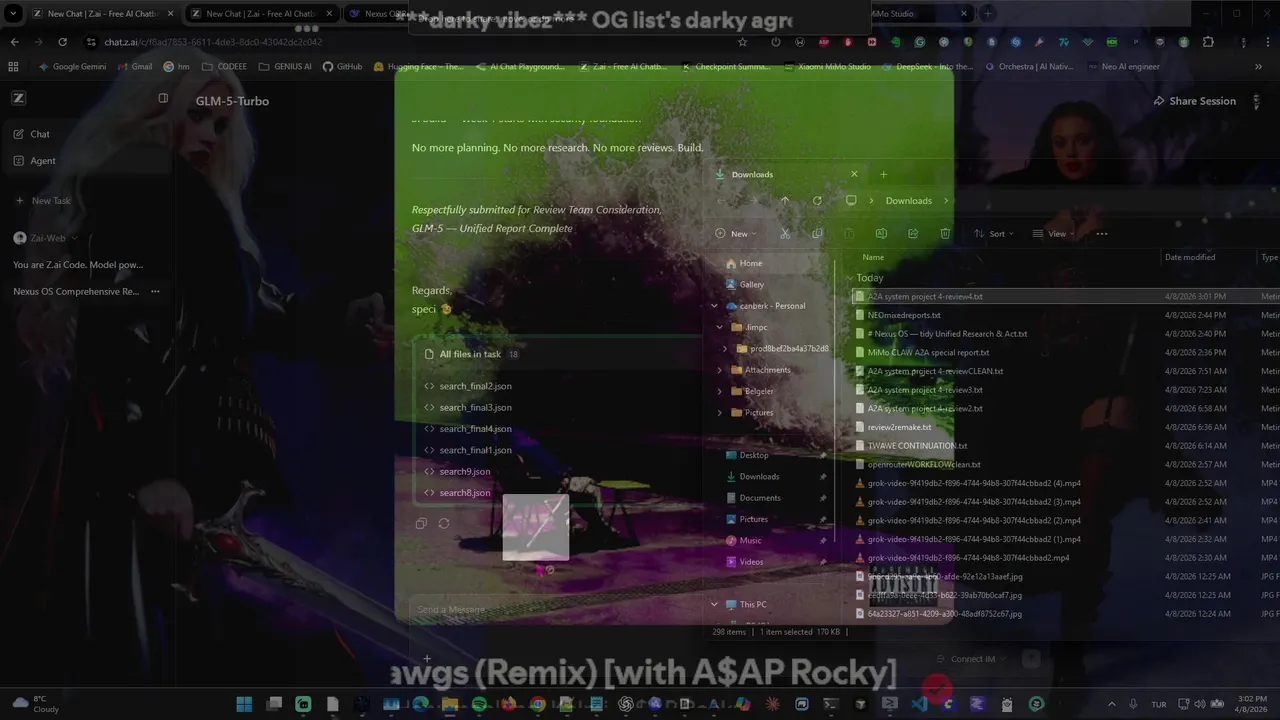This screenshot has width=1280, height=720.
Task: Start a New Task in Z.ai
Action: pyautogui.click(x=43, y=201)
